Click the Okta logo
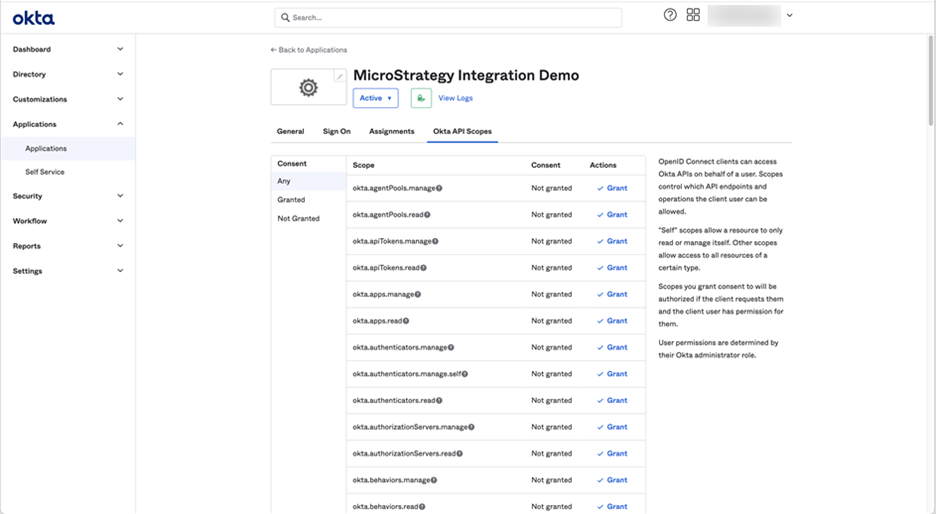Viewport: 936px width, 514px height. point(33,19)
